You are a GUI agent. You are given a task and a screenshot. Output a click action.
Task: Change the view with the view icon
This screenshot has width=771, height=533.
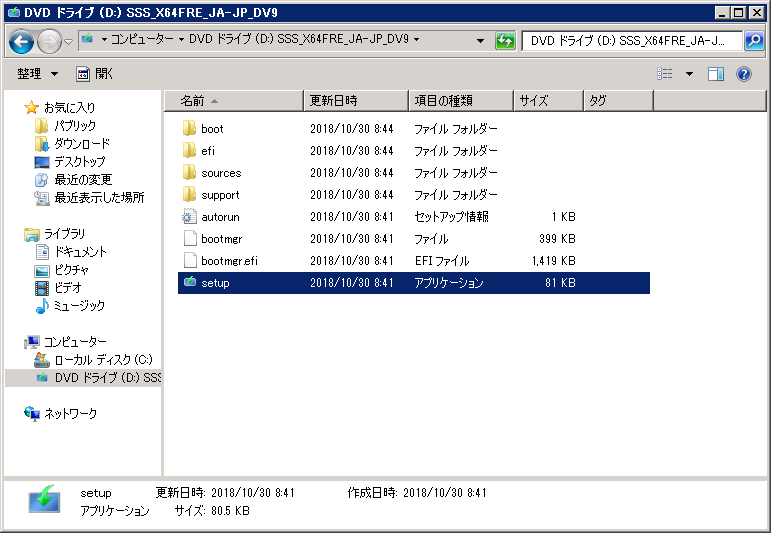coord(665,74)
